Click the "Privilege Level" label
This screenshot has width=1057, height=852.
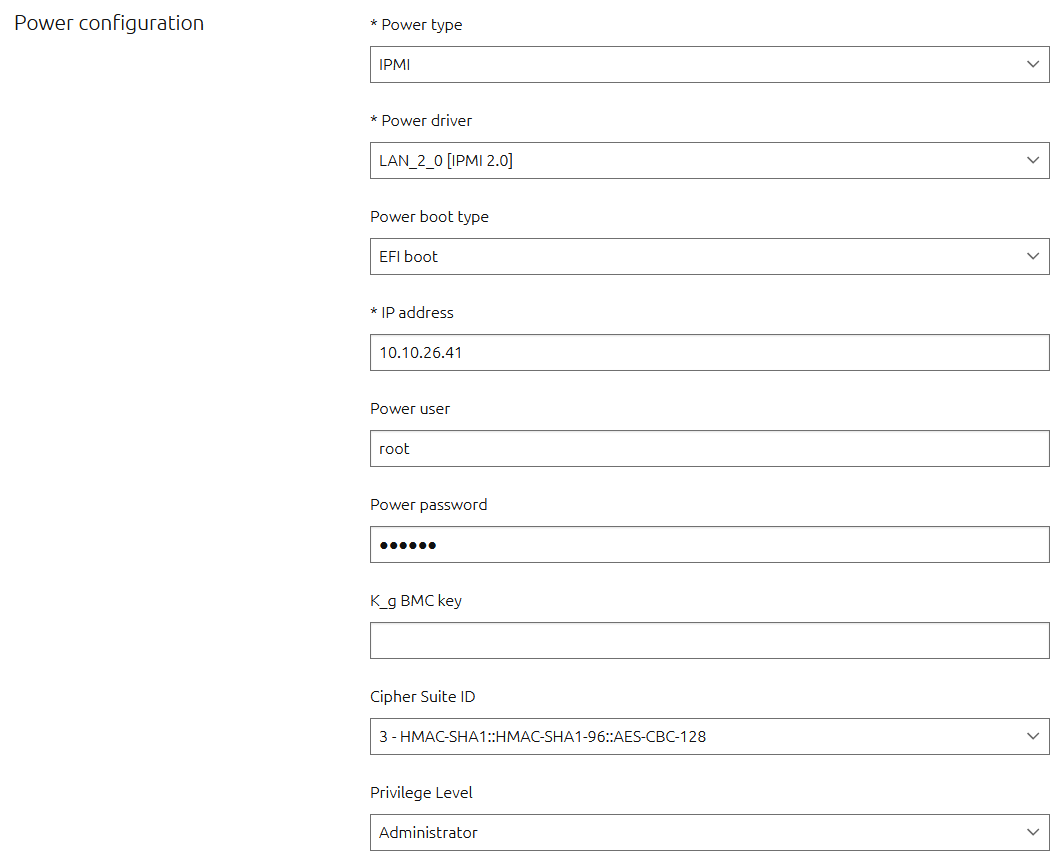[421, 793]
